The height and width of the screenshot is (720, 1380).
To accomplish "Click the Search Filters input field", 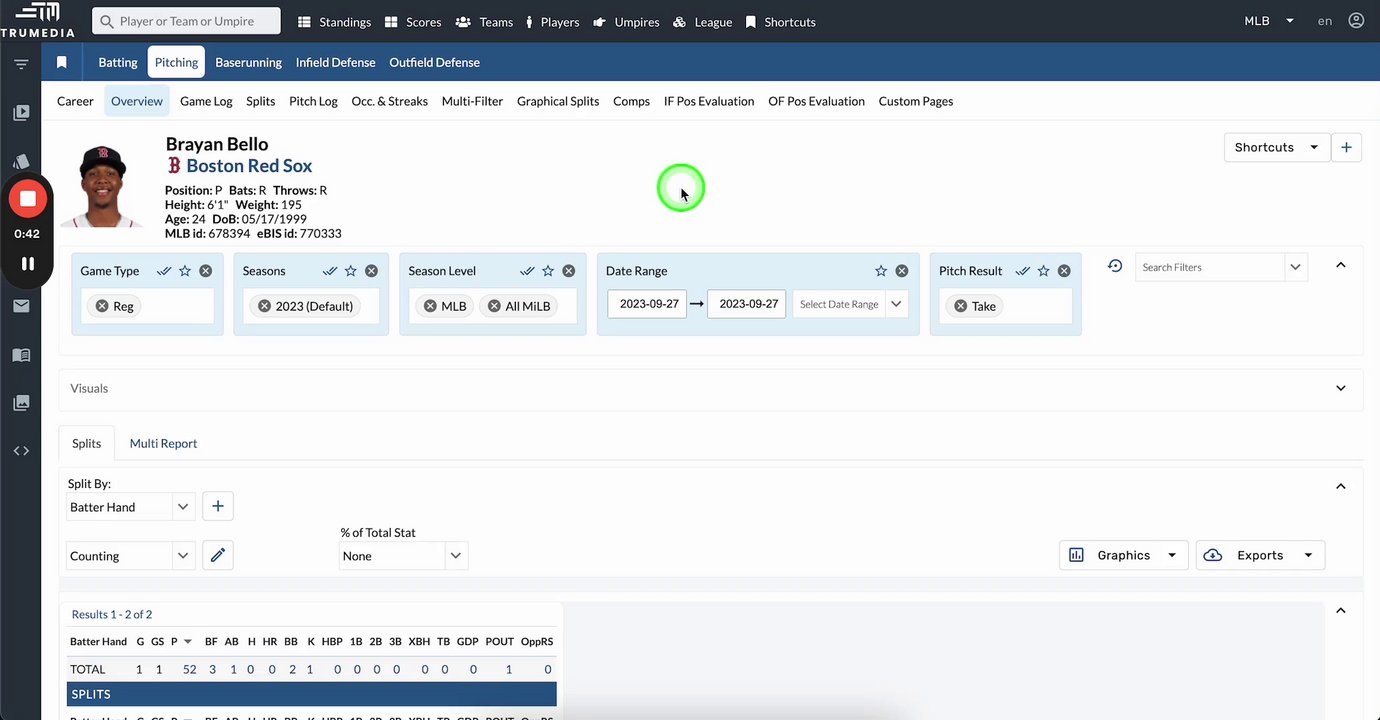I will [x=1210, y=267].
